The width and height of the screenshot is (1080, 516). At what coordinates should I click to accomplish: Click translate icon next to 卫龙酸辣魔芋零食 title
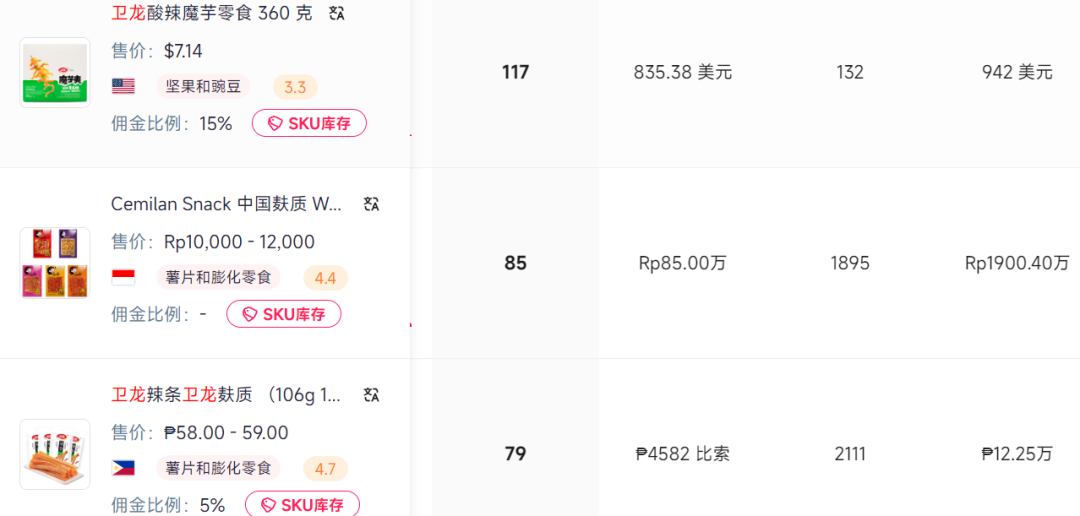coord(337,14)
